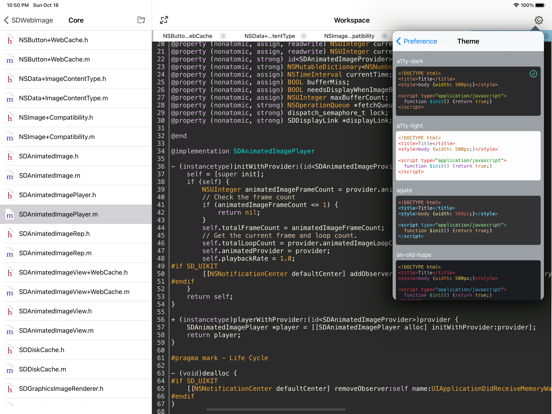The image size is (552, 414).
Task: Select the a11y-light theme preview
Action: 468,156
